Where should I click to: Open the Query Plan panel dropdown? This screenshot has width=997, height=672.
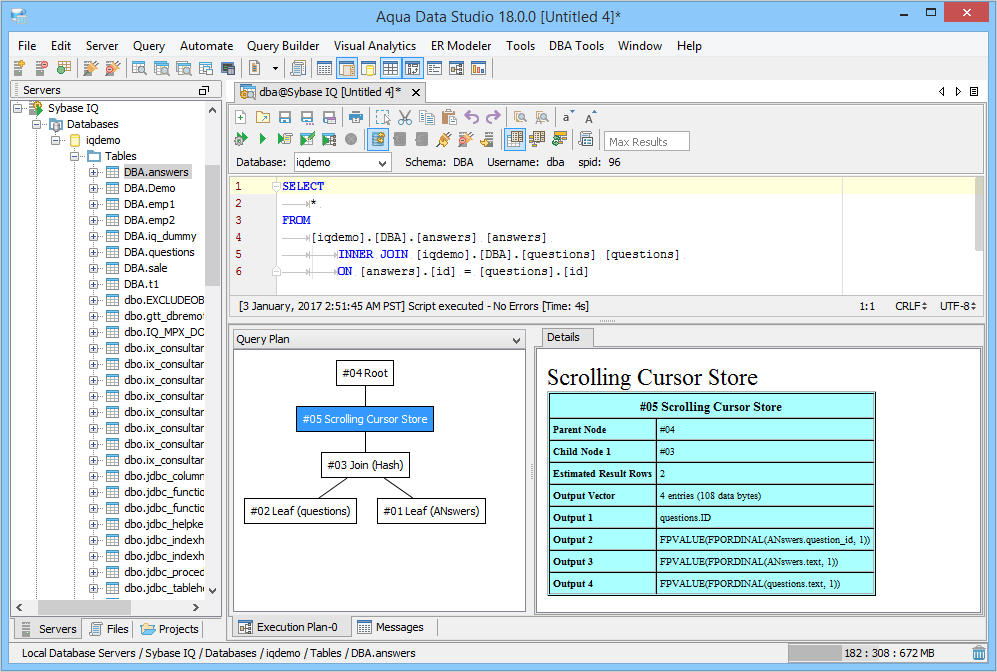(516, 340)
